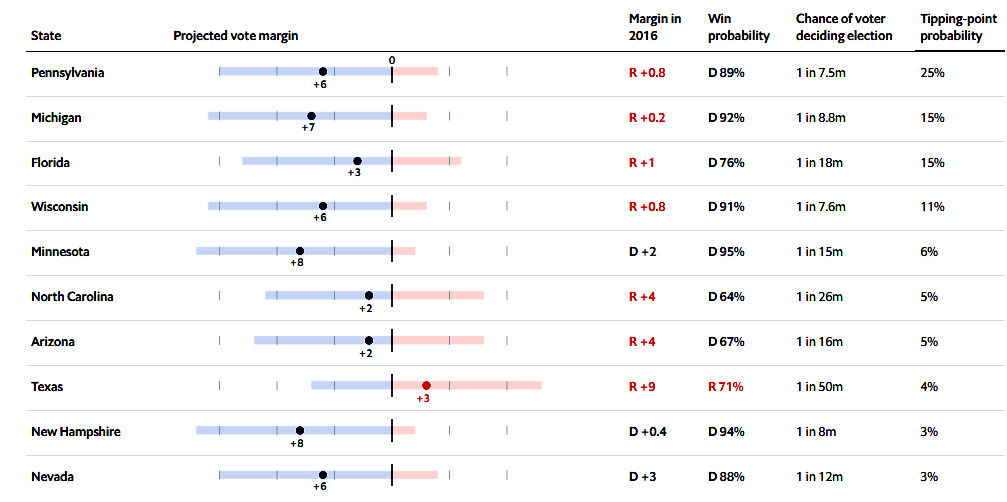Click the Win probability column header

pos(738,27)
